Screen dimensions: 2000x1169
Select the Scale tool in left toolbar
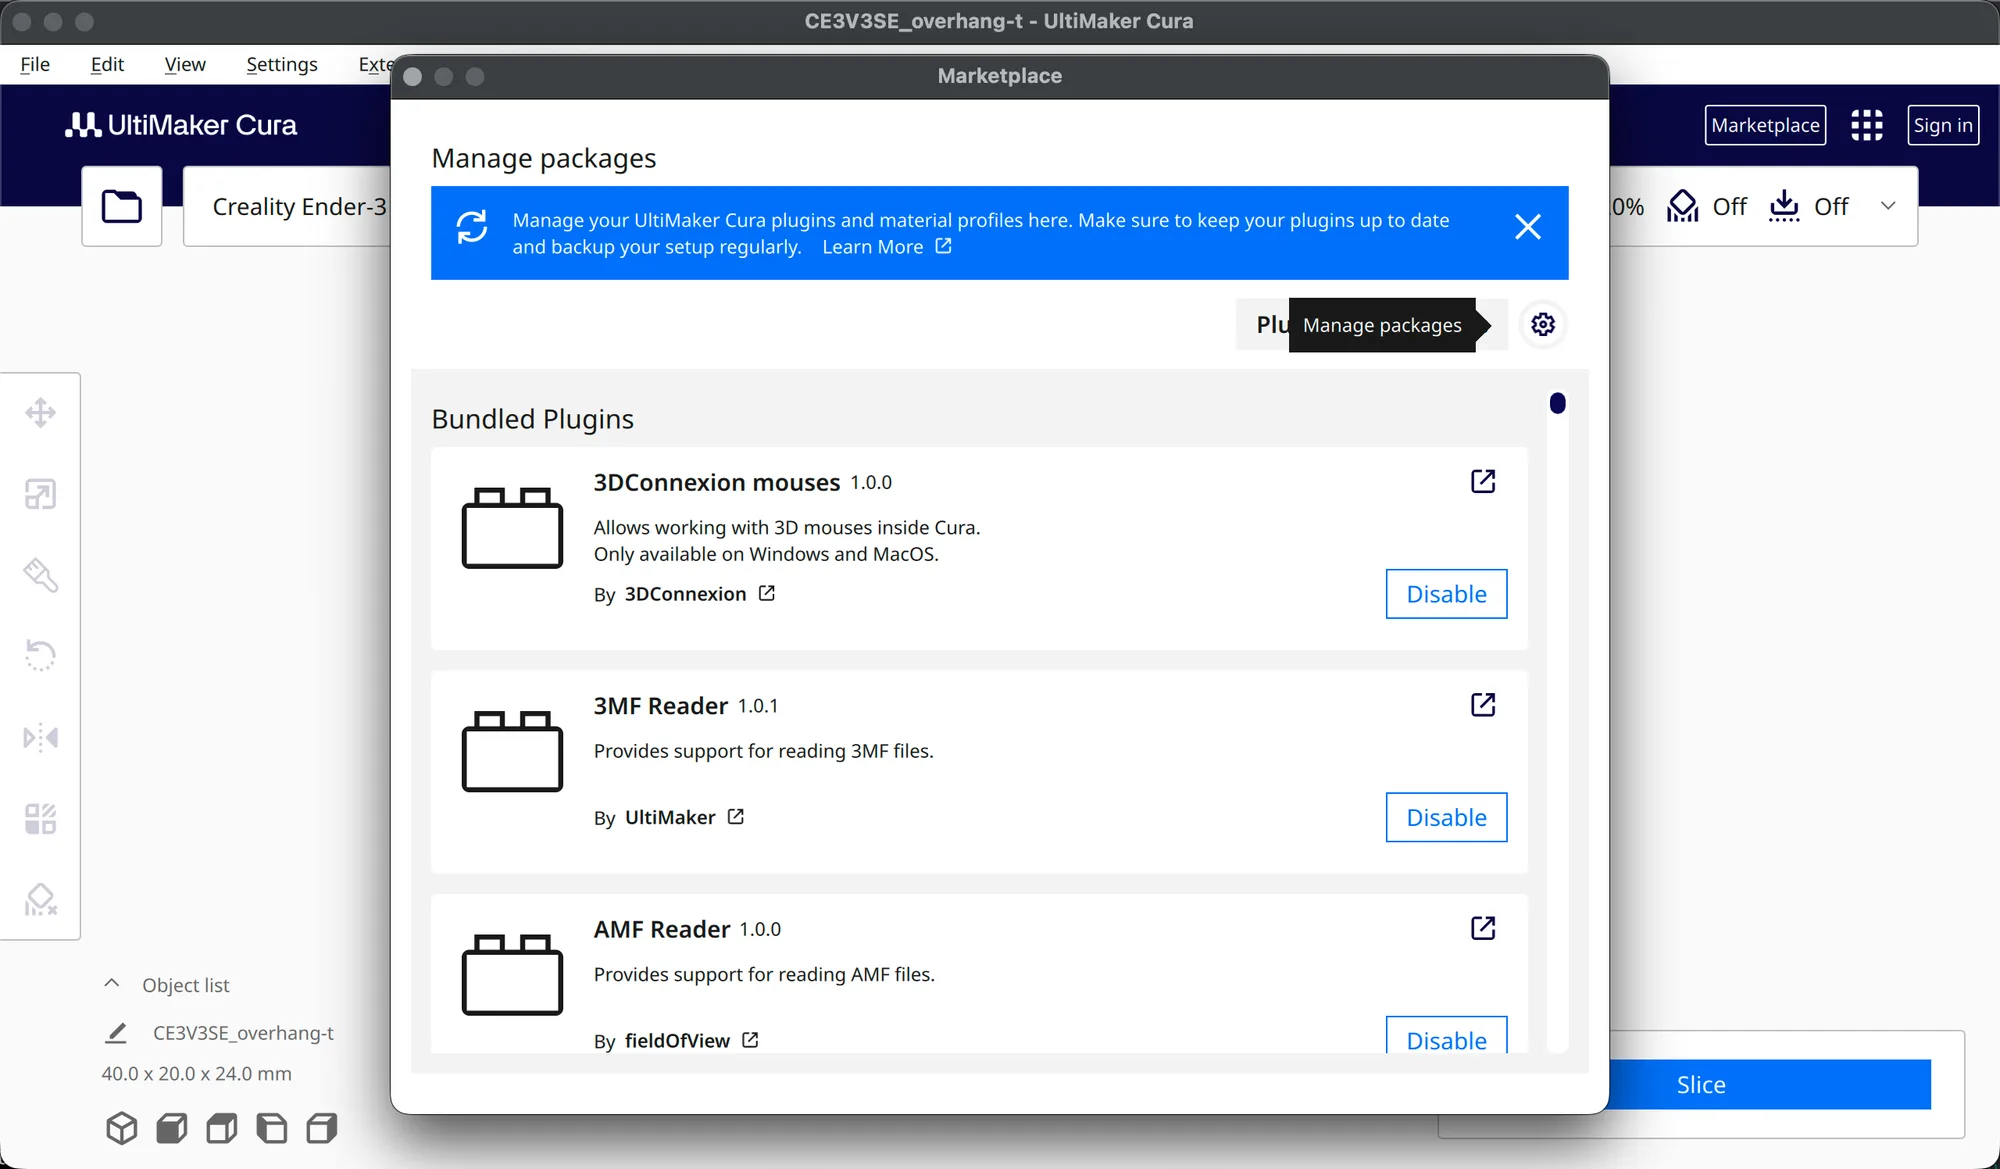click(x=40, y=494)
